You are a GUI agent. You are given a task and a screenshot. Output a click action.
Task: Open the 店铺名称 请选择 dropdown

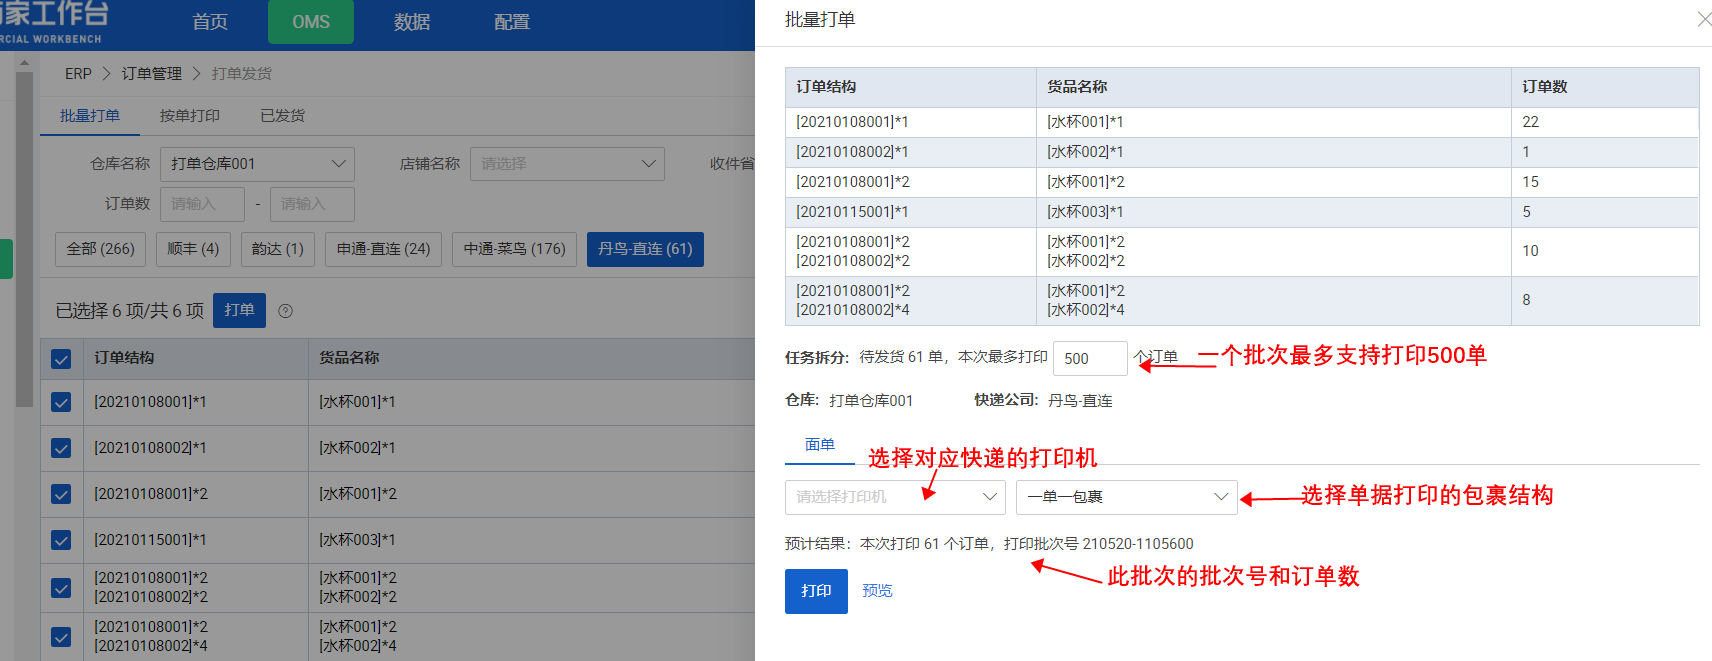[x=567, y=164]
